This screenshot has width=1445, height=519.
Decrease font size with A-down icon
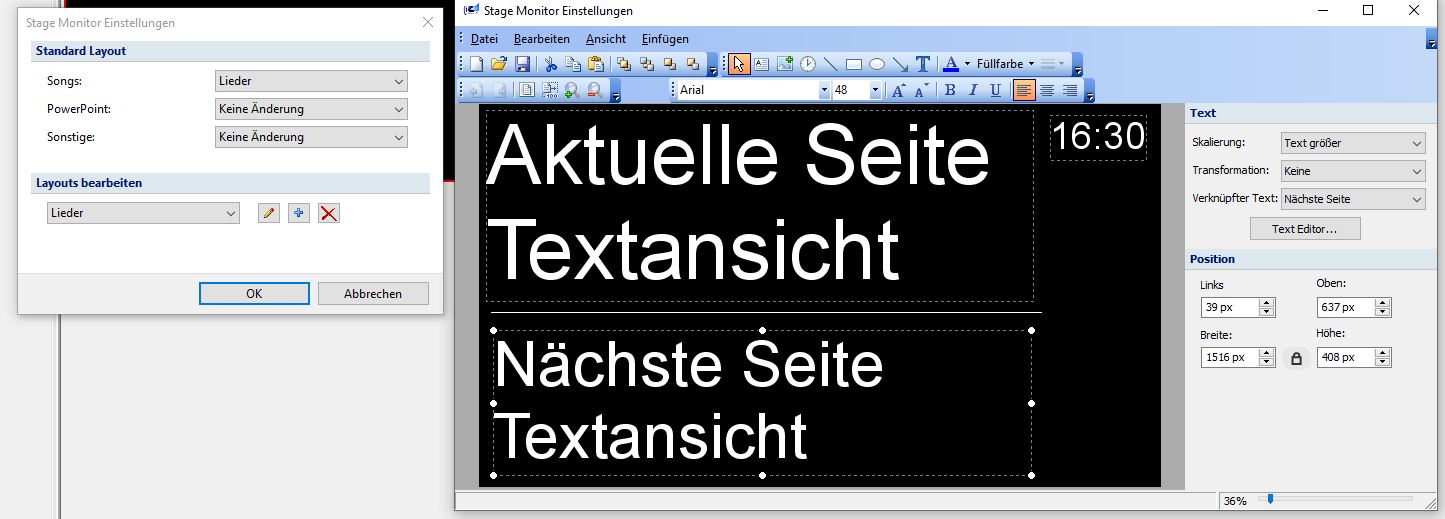click(921, 90)
